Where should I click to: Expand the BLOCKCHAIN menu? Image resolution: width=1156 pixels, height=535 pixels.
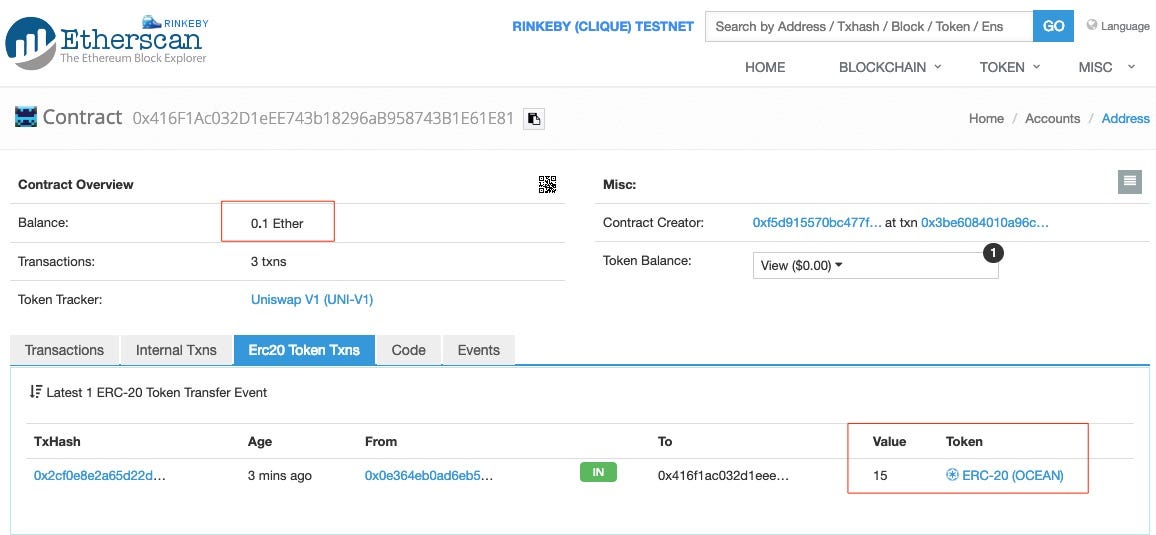(x=890, y=67)
